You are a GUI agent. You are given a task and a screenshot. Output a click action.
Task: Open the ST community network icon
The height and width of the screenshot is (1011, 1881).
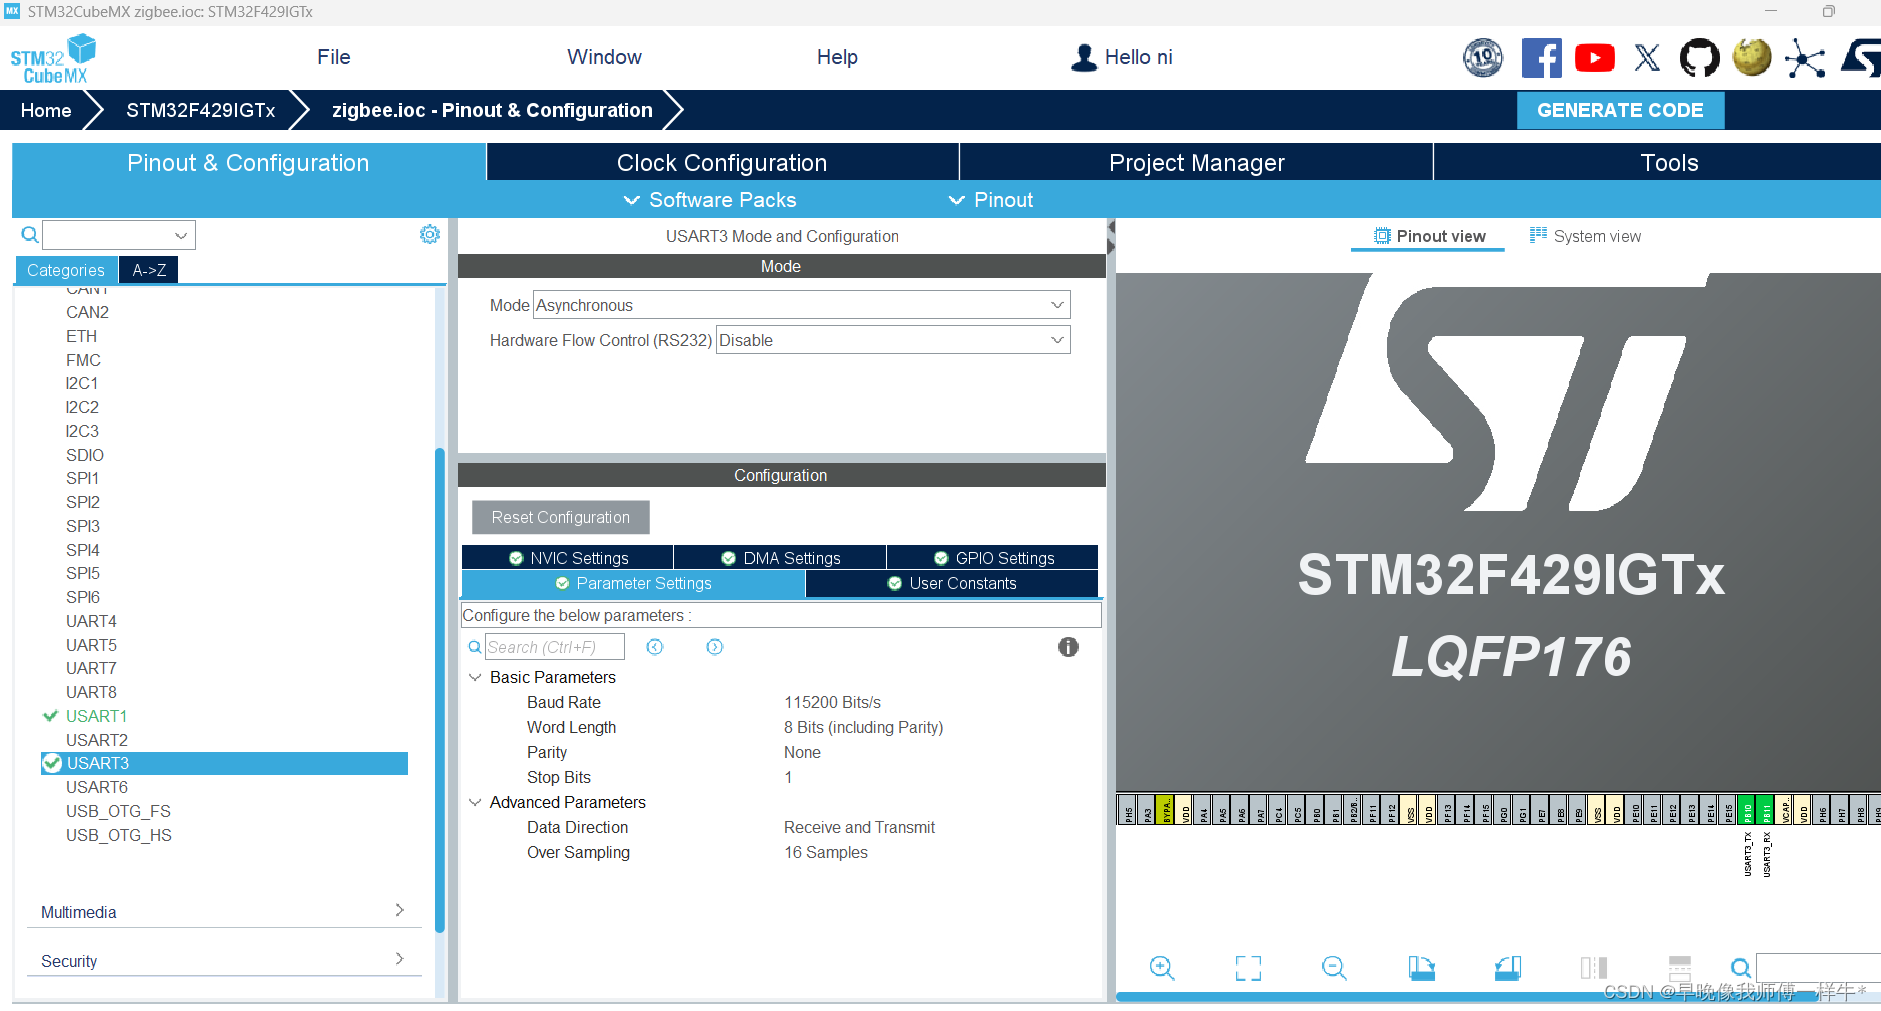pos(1805,58)
